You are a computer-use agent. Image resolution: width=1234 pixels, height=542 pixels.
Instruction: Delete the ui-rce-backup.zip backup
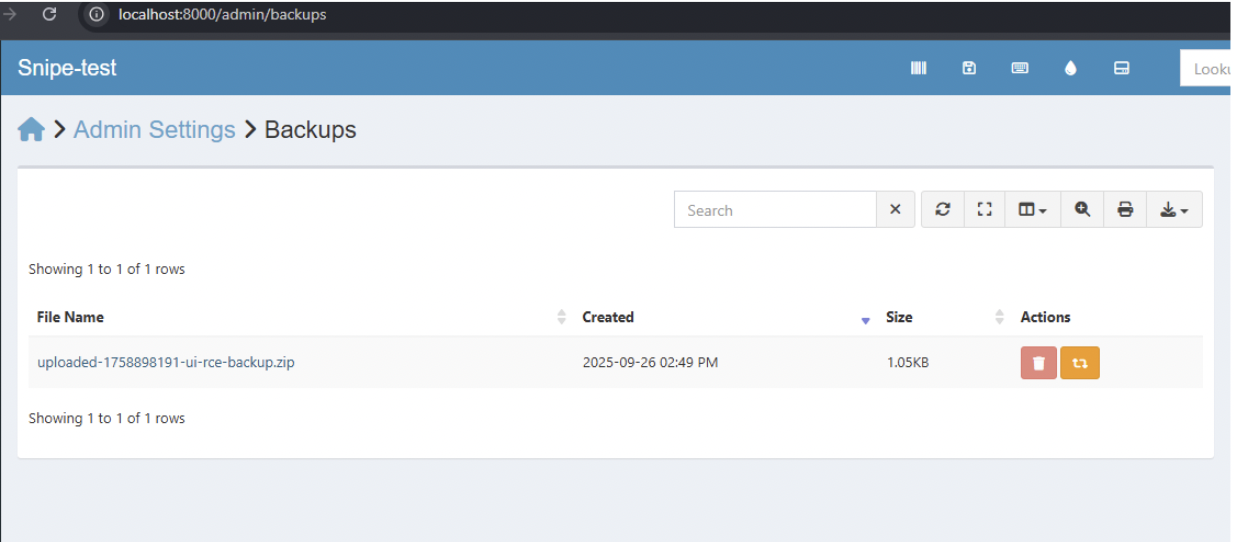(1038, 363)
